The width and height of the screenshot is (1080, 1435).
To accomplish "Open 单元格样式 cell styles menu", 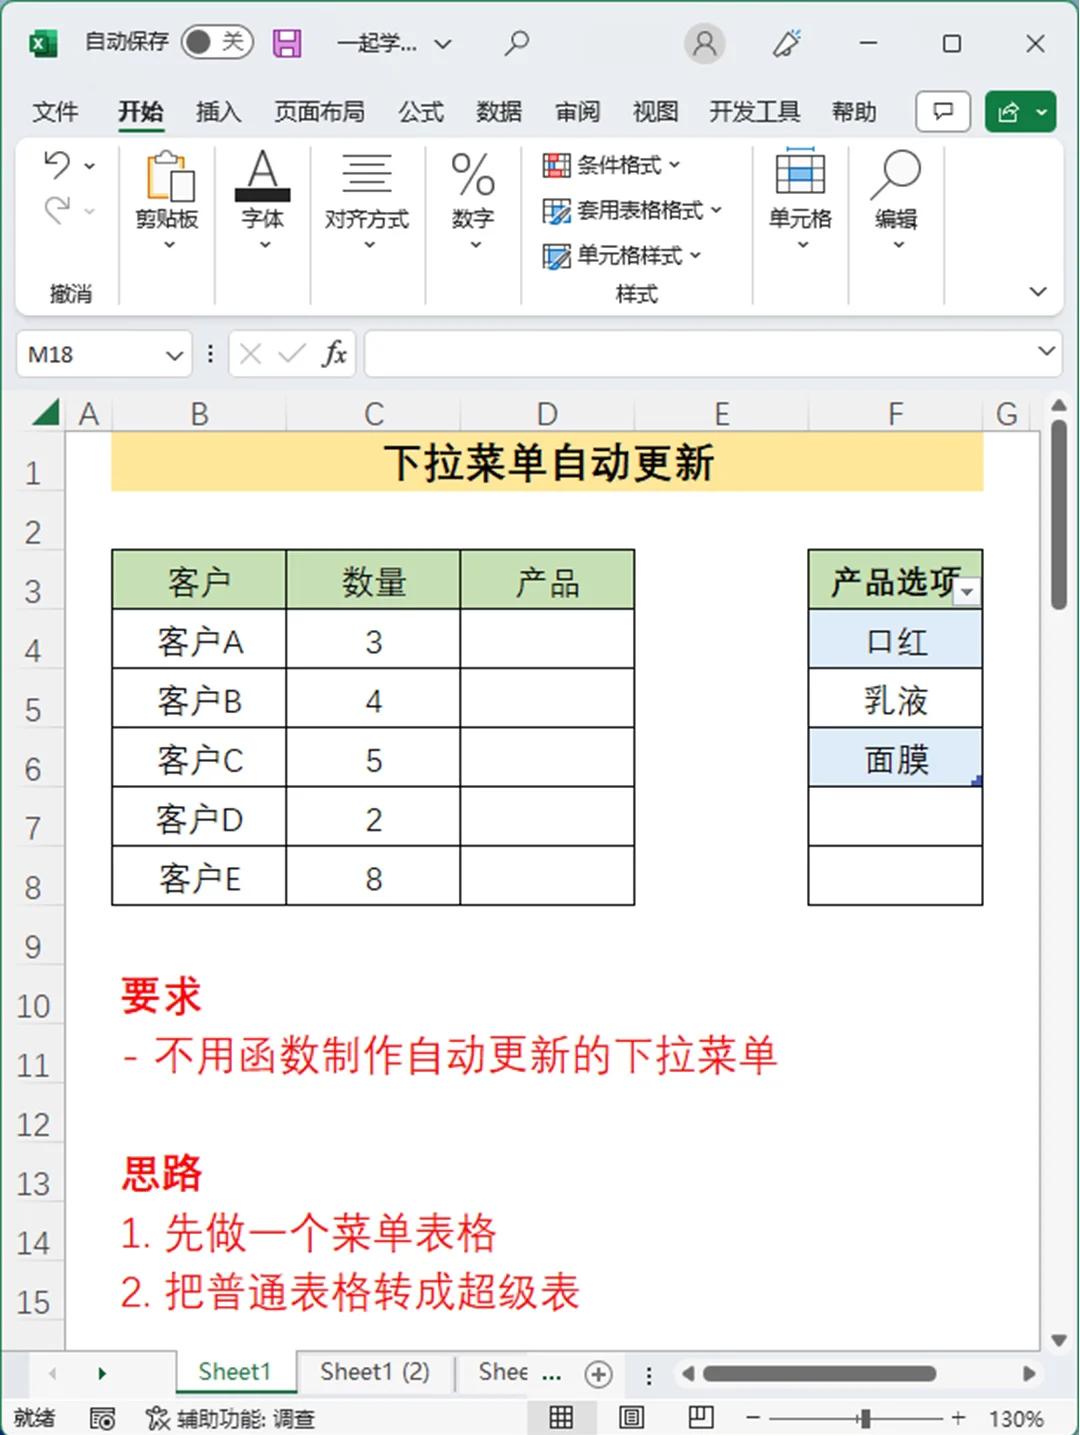I will tap(621, 256).
